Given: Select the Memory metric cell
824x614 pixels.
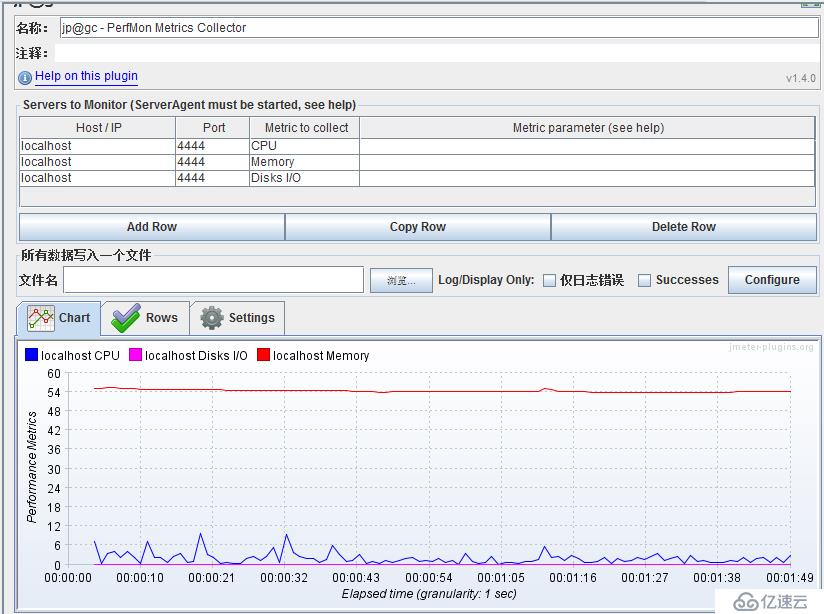Looking at the screenshot, I should 304,162.
